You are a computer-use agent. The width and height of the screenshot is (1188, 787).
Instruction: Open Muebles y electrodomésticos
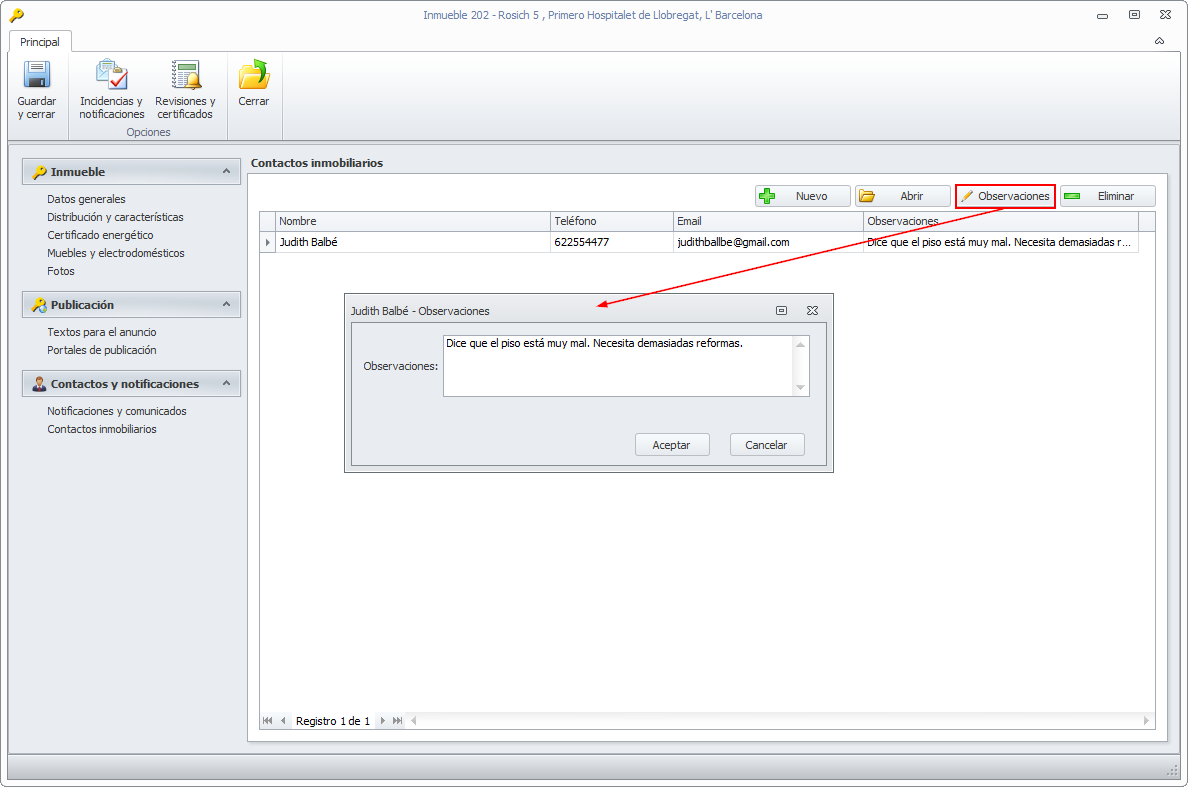pos(116,254)
